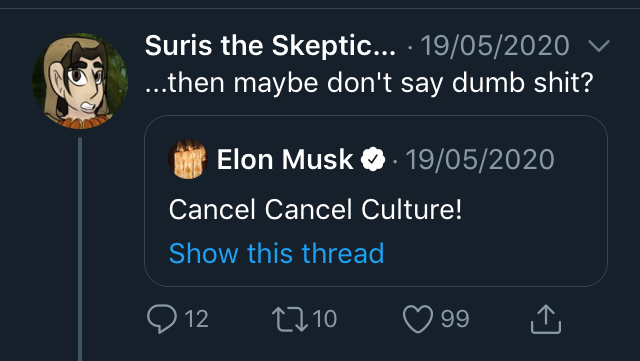Click the reply count number 12
The width and height of the screenshot is (640, 361).
pos(196,319)
